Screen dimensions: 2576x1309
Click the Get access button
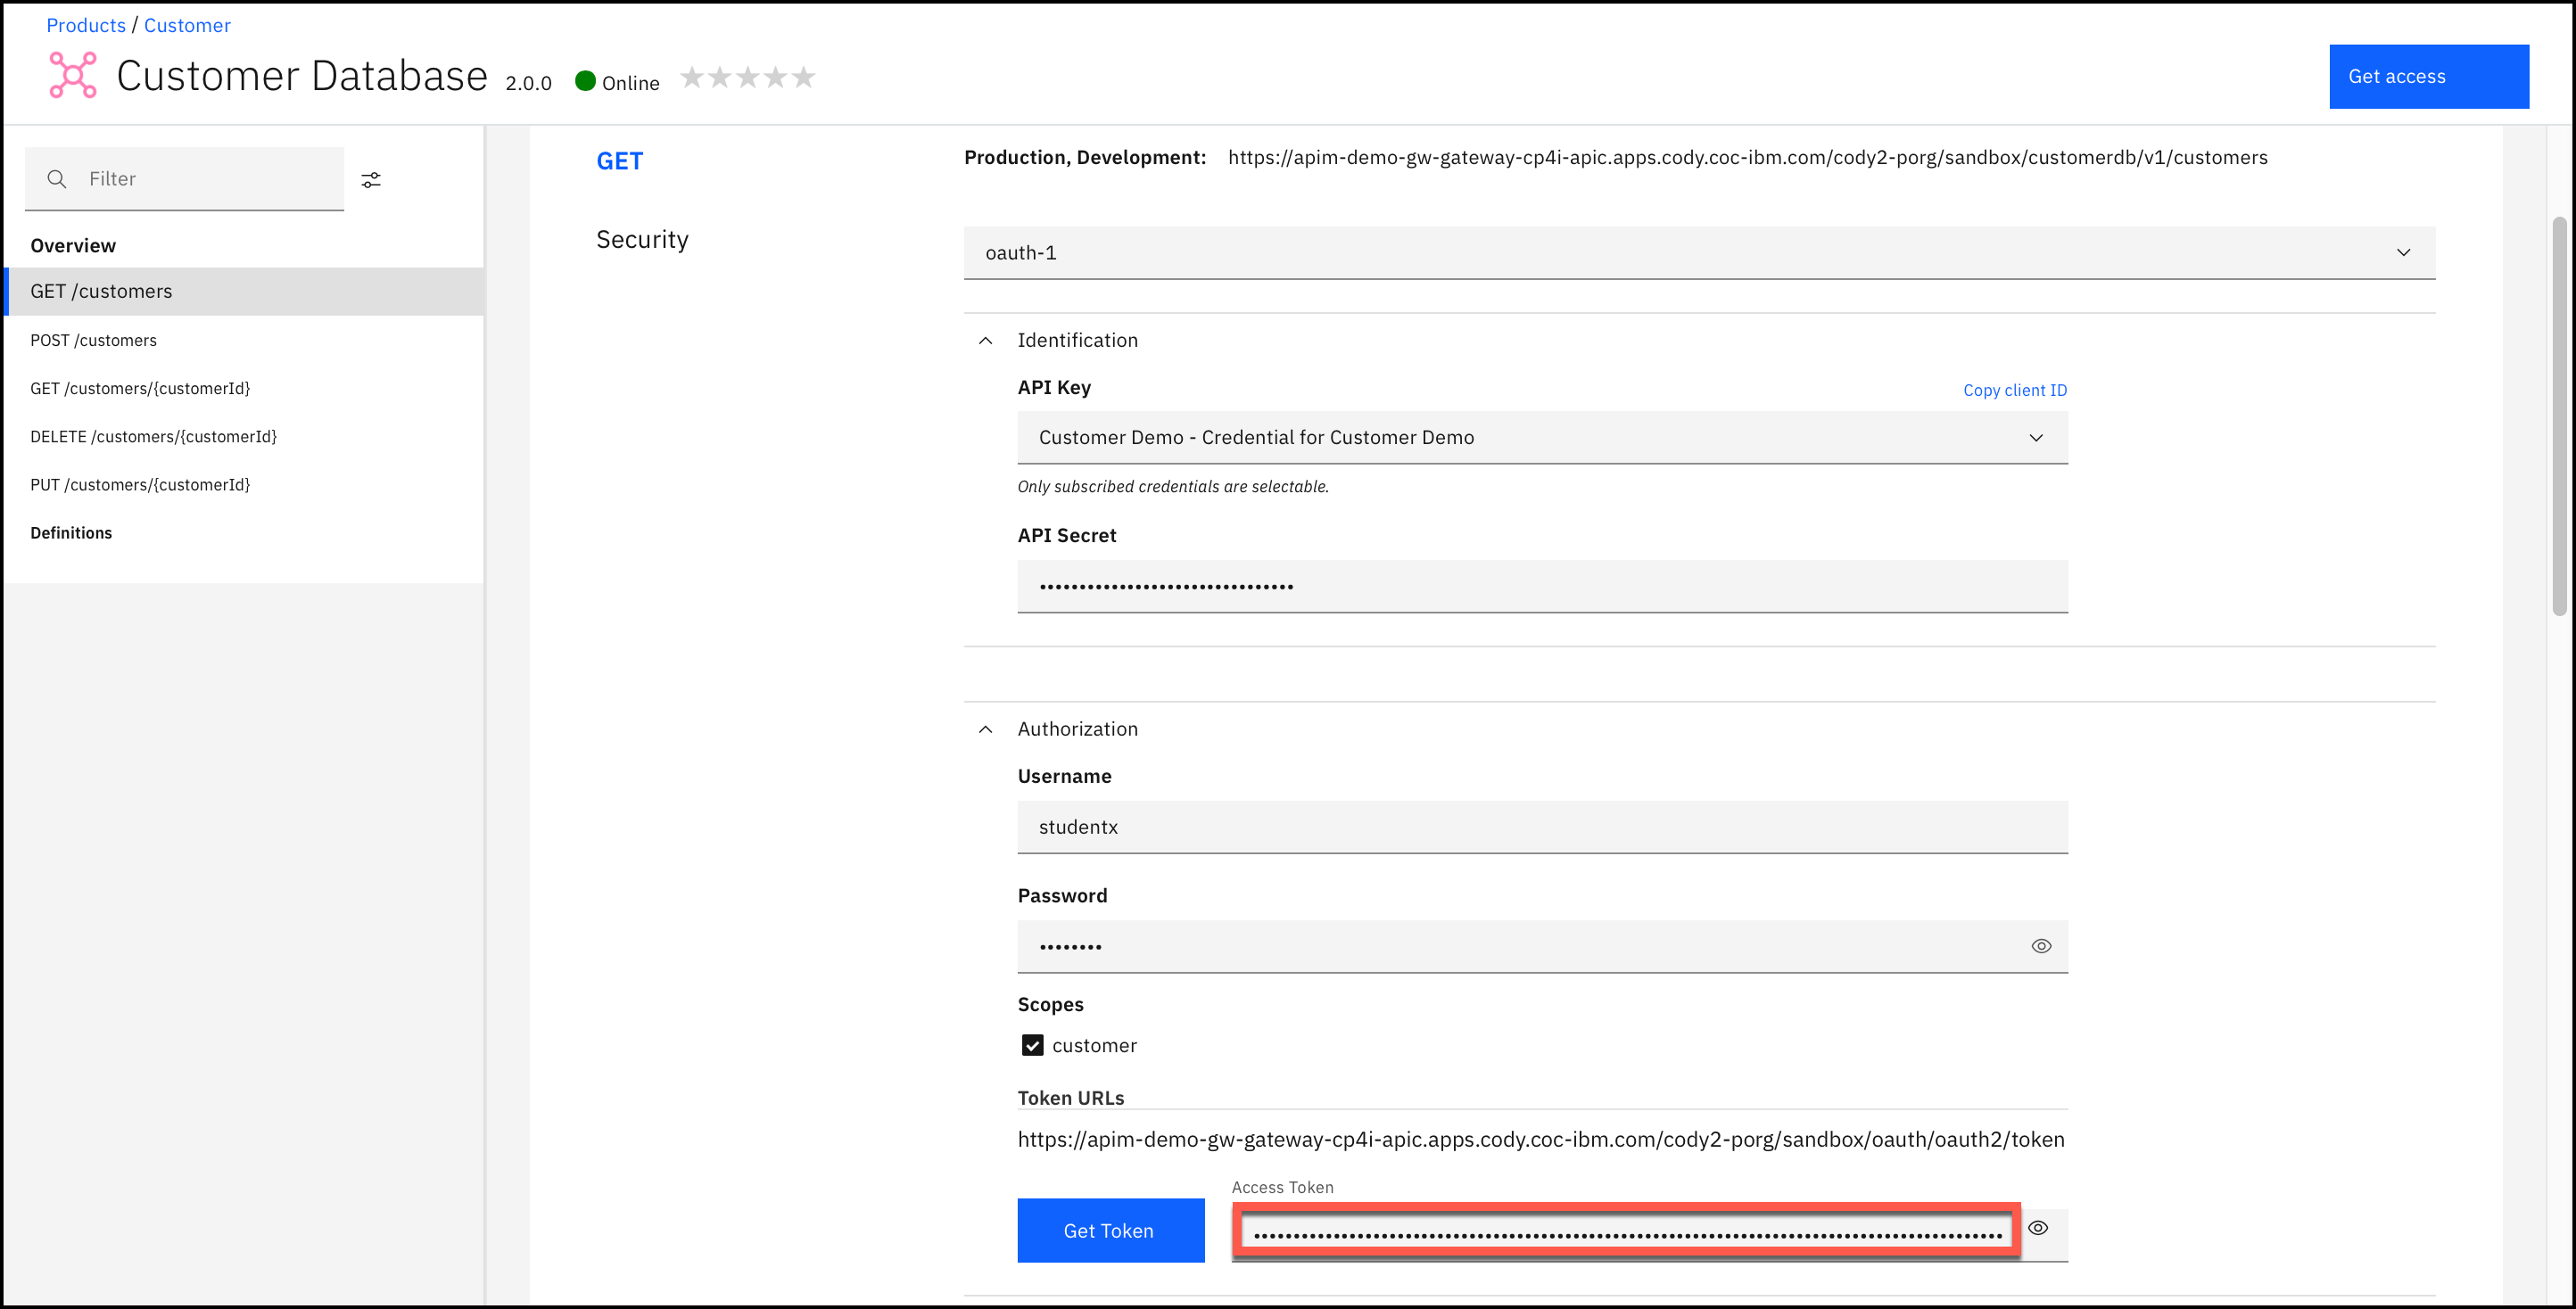coord(2428,77)
